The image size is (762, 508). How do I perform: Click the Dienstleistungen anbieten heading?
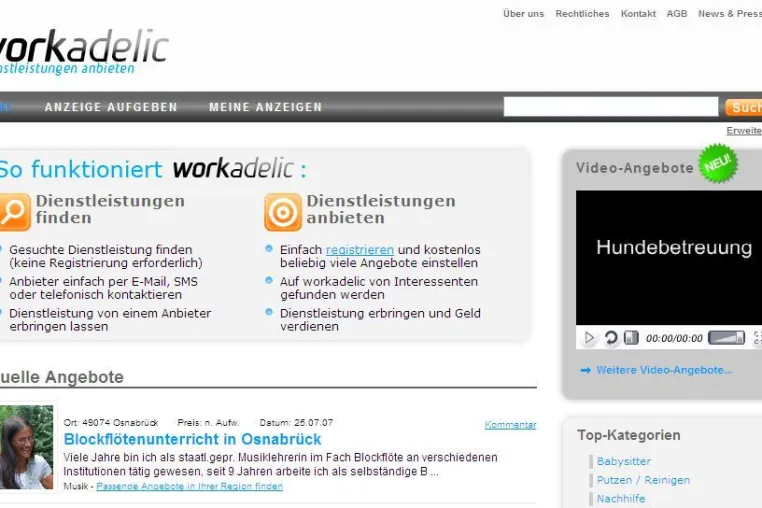pyautogui.click(x=381, y=209)
